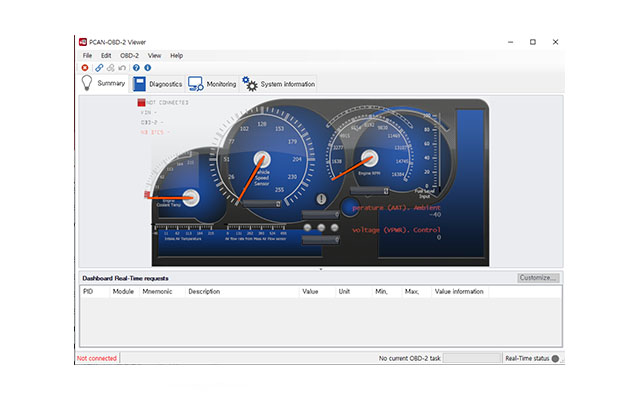Click the undo/reset arrow toolbar icon
This screenshot has width=640, height=400.
pos(122,68)
